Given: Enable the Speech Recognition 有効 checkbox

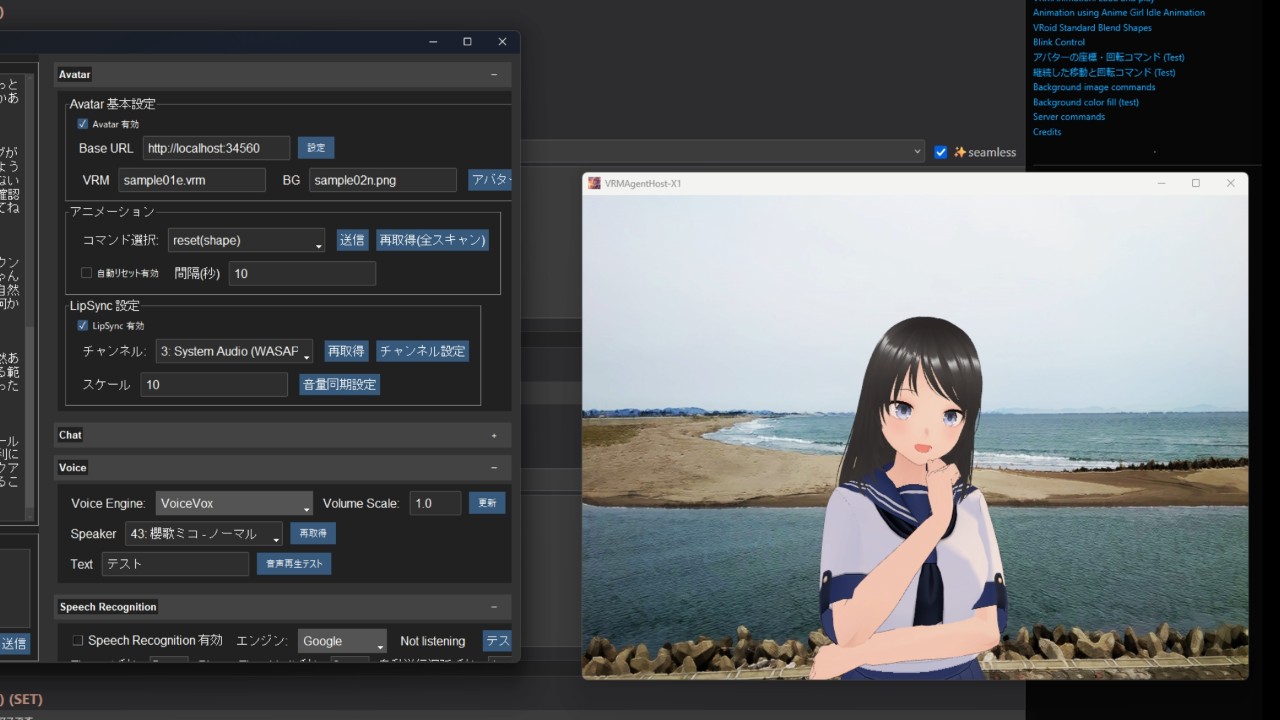Looking at the screenshot, I should point(77,640).
